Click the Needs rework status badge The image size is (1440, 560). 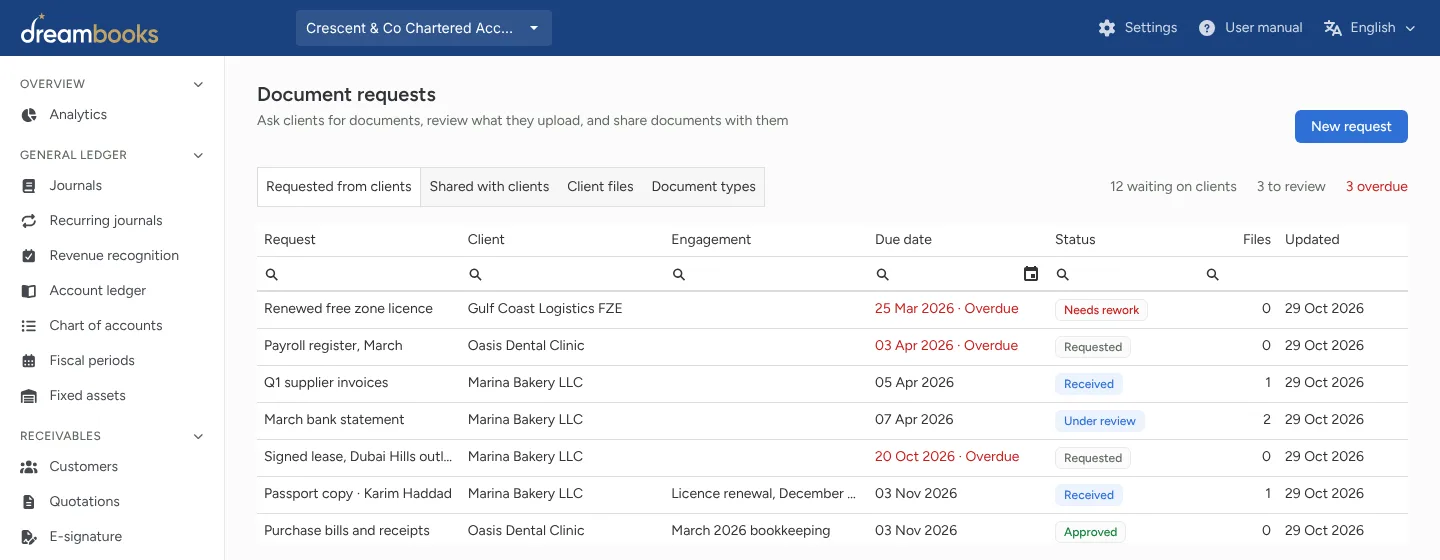[x=1101, y=310]
